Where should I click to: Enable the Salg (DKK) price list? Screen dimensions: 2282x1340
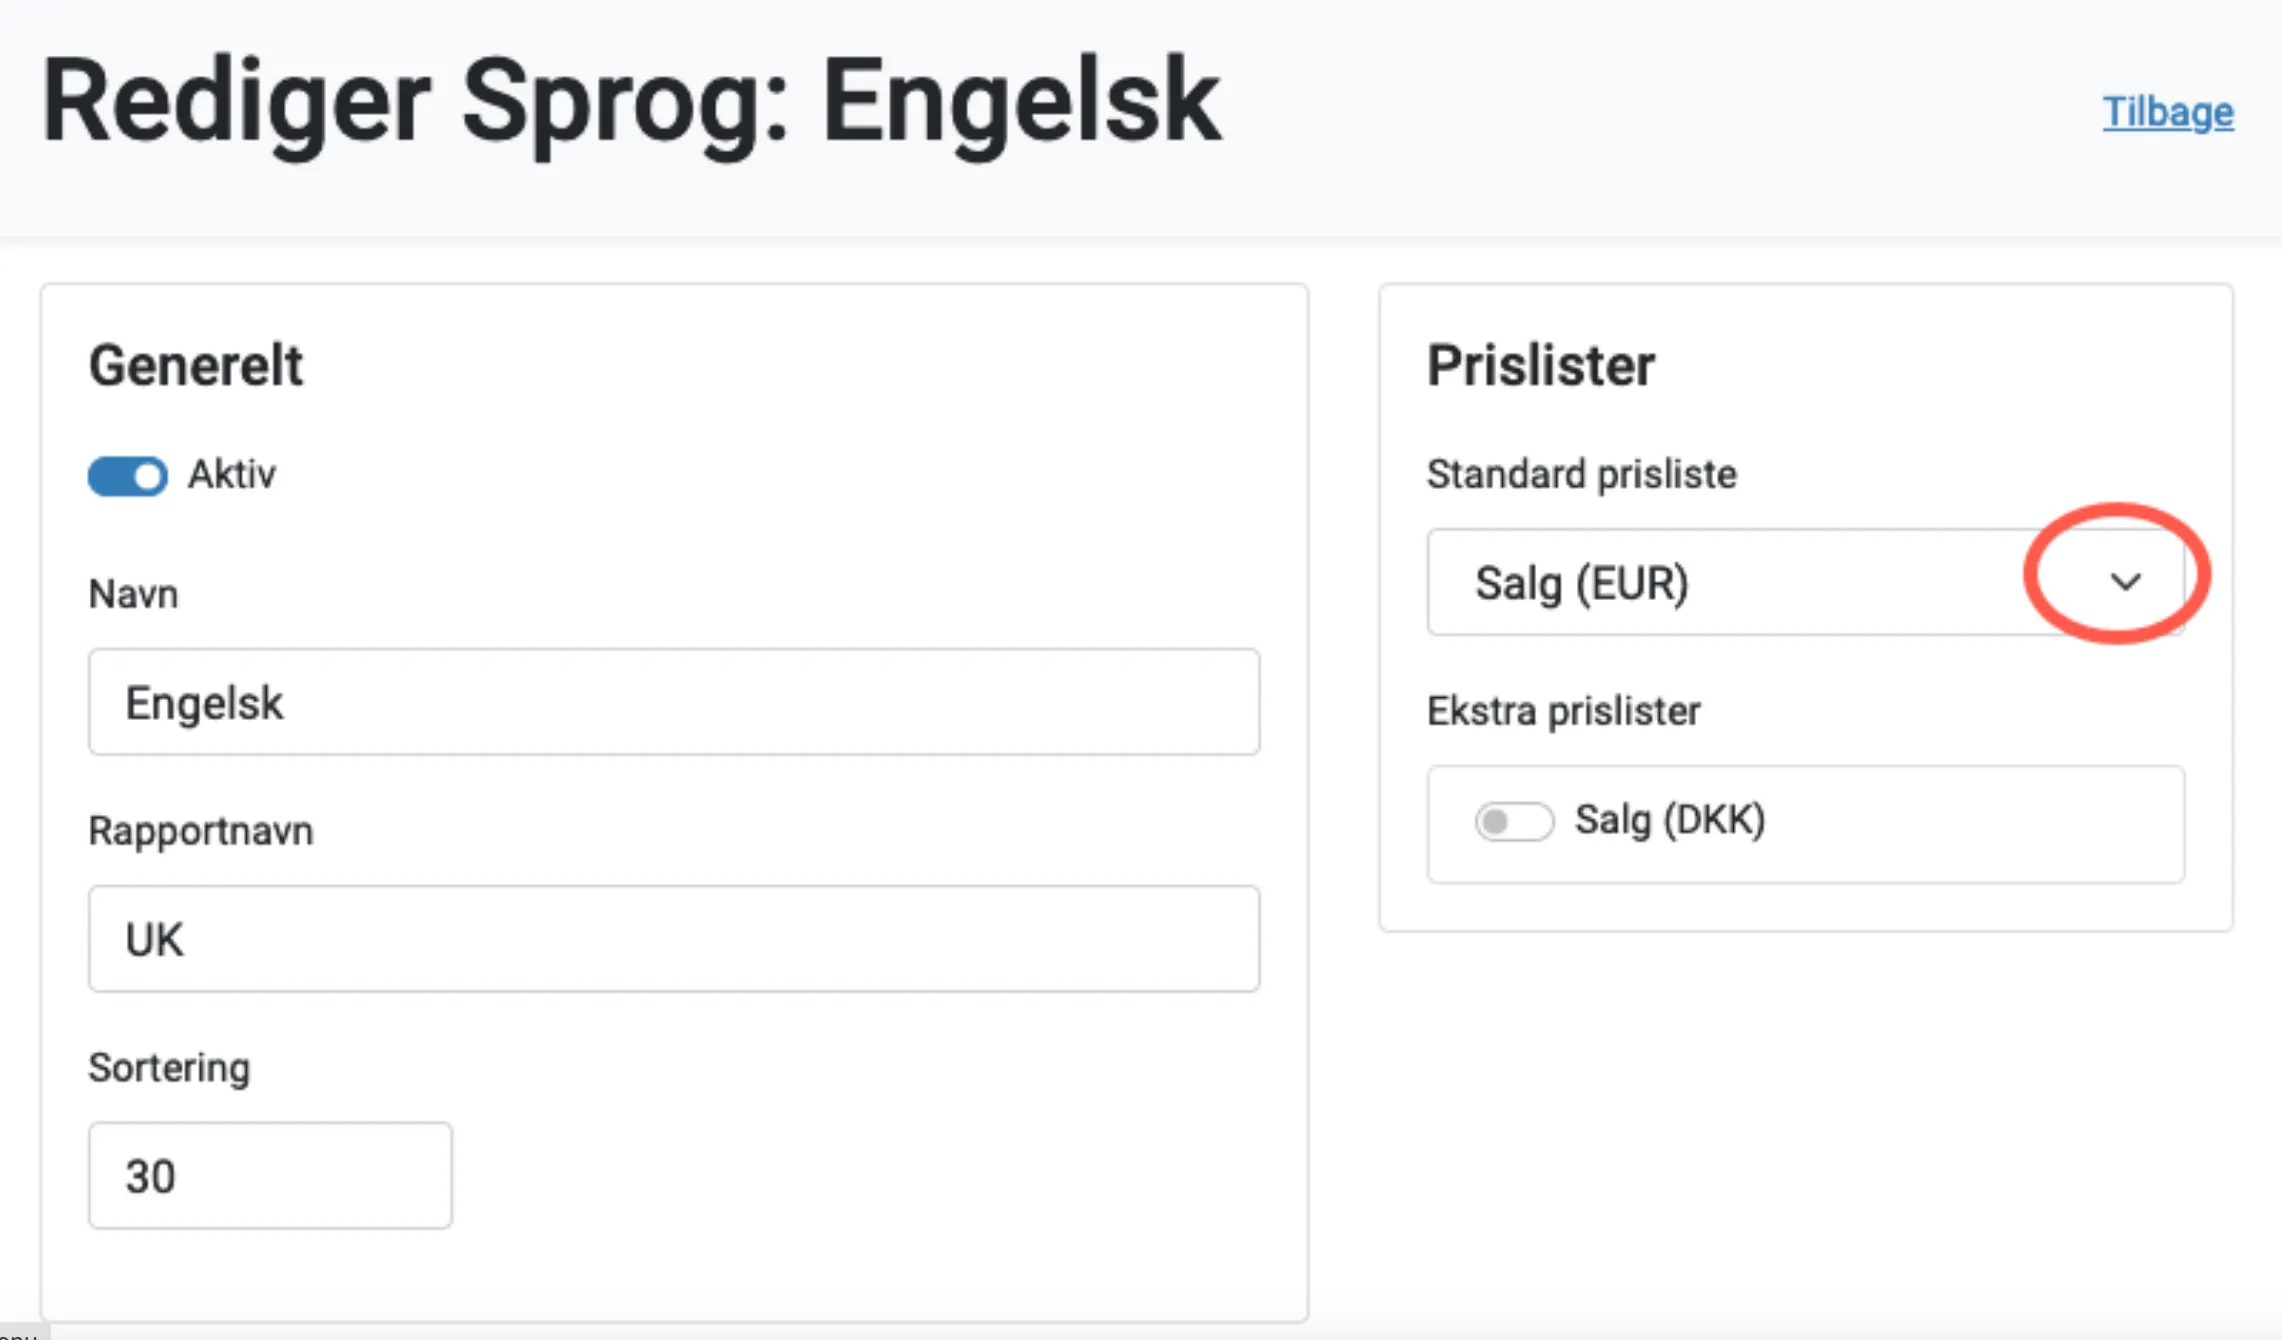pyautogui.click(x=1513, y=820)
